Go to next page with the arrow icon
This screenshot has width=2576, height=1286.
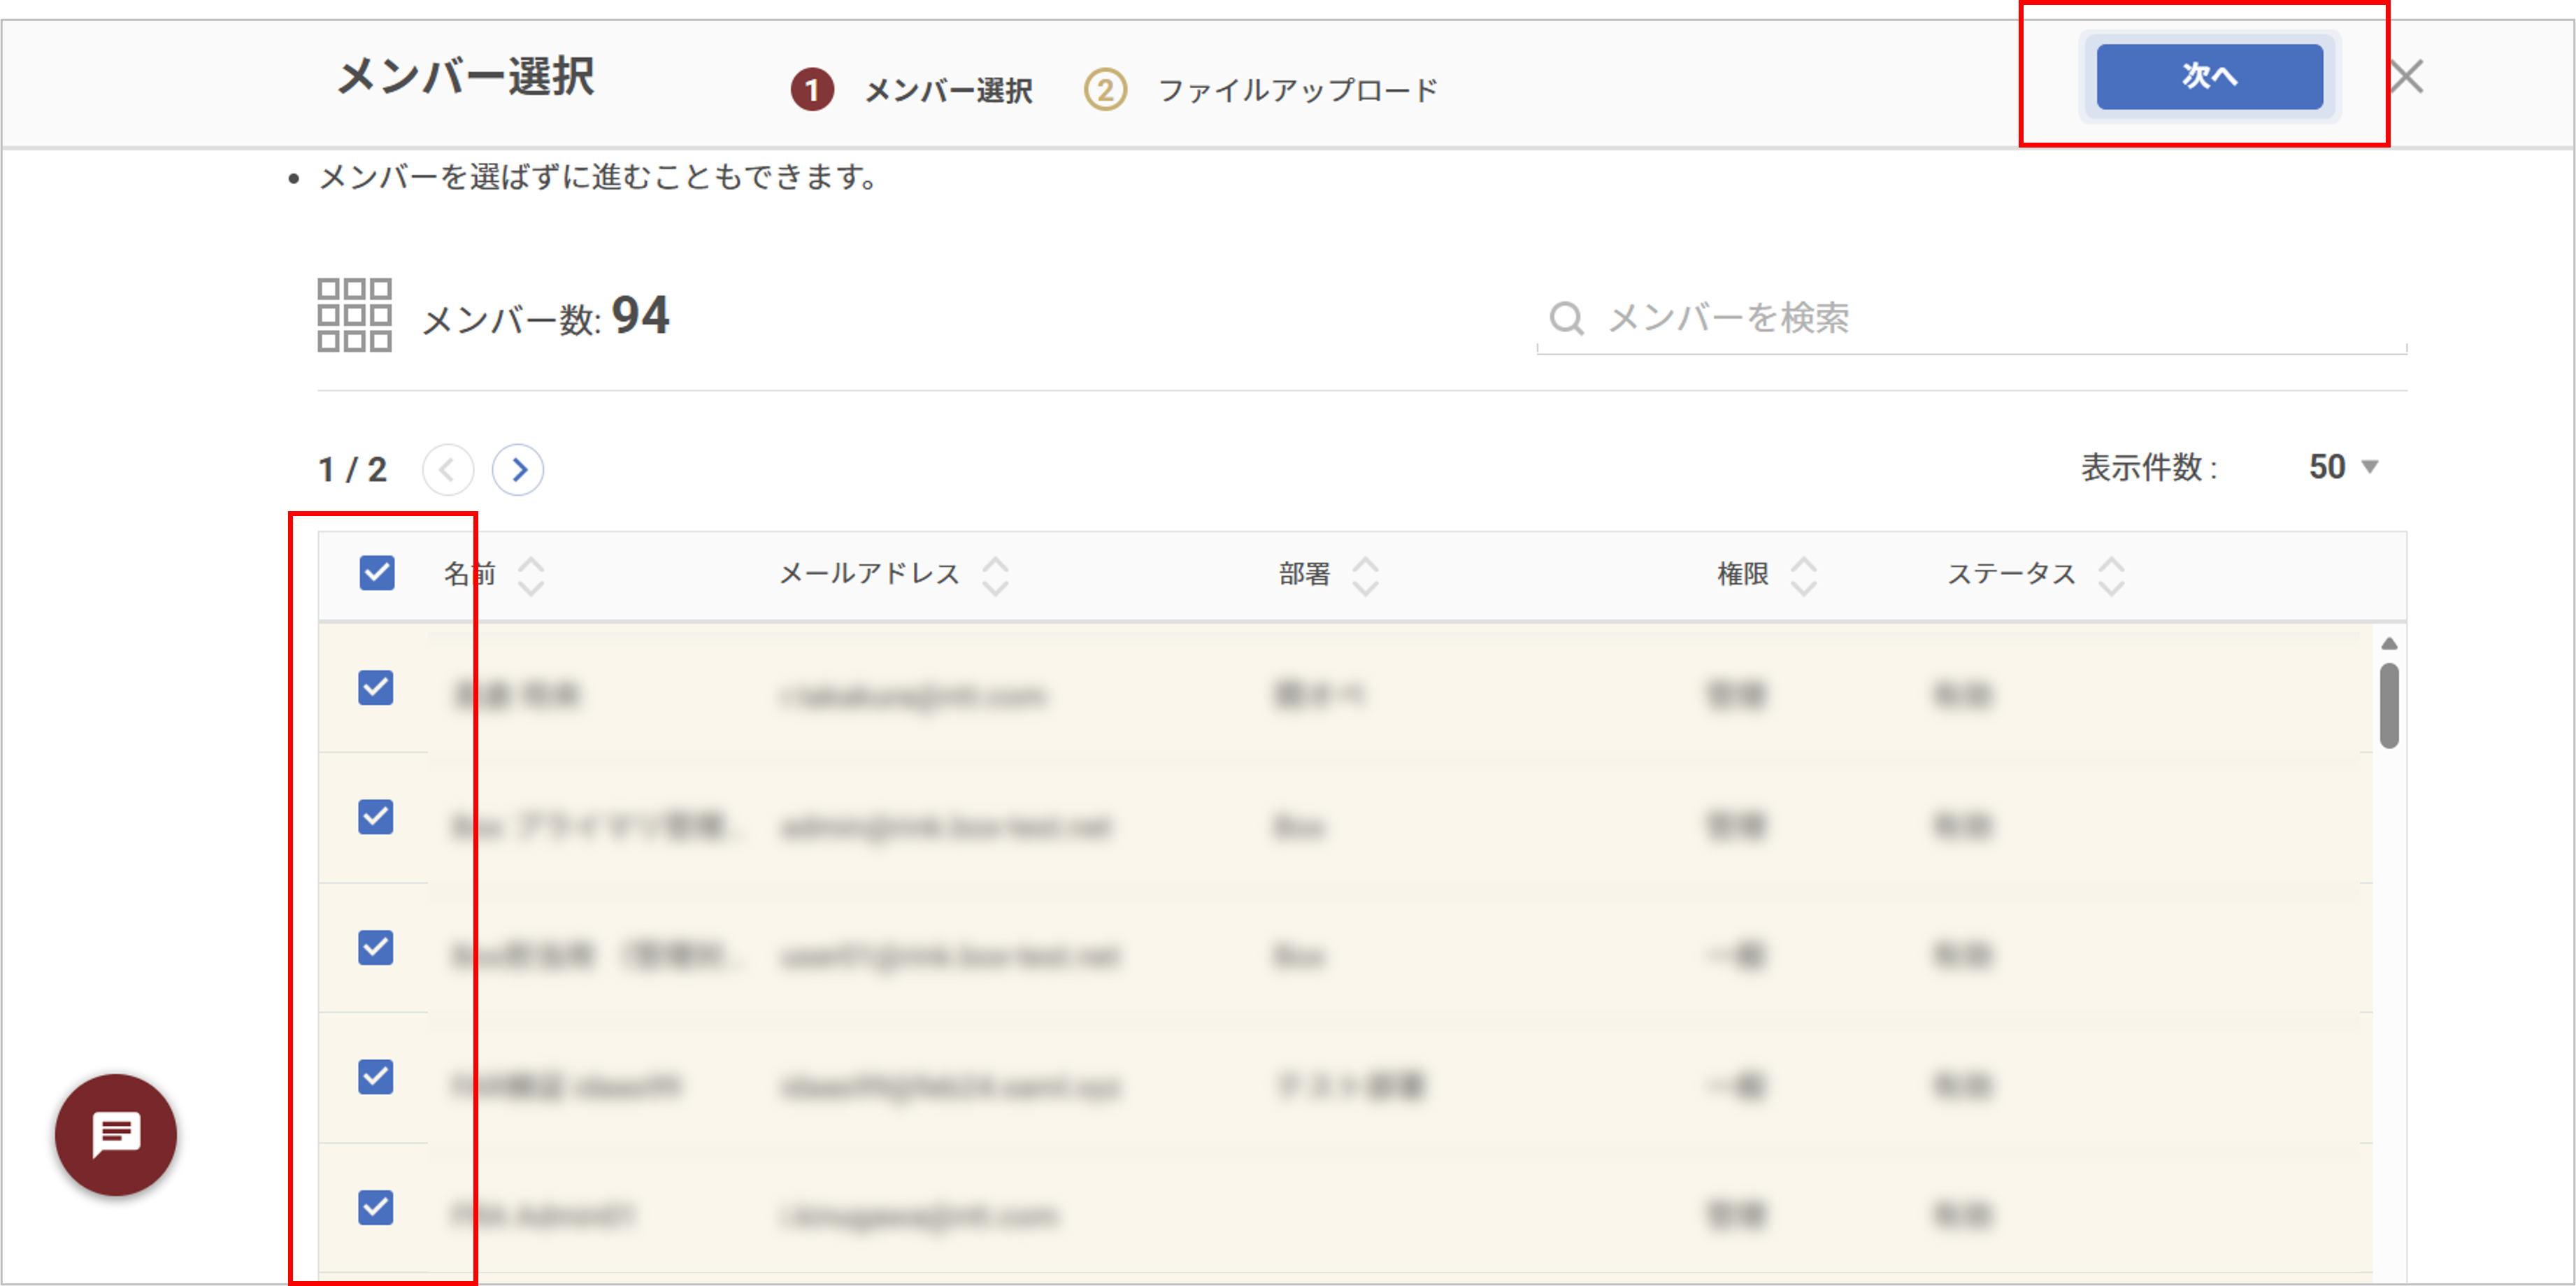pyautogui.click(x=518, y=469)
